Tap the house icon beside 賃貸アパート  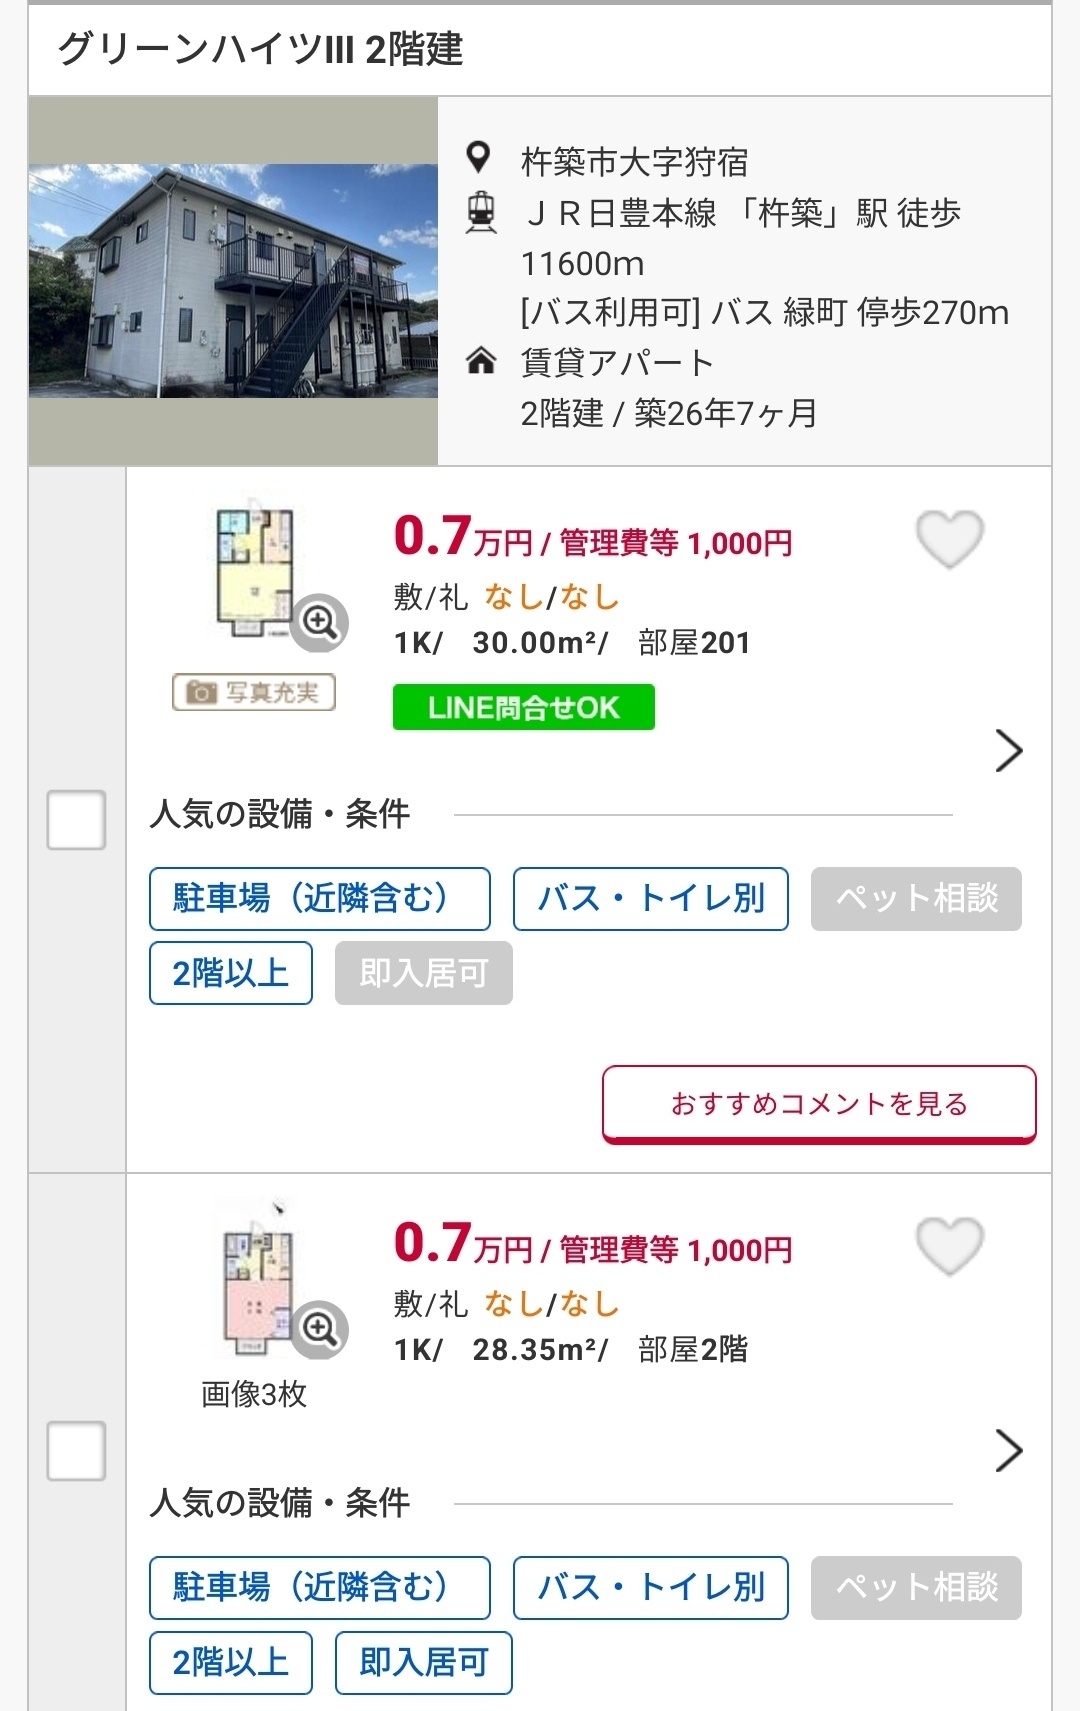pyautogui.click(x=481, y=360)
